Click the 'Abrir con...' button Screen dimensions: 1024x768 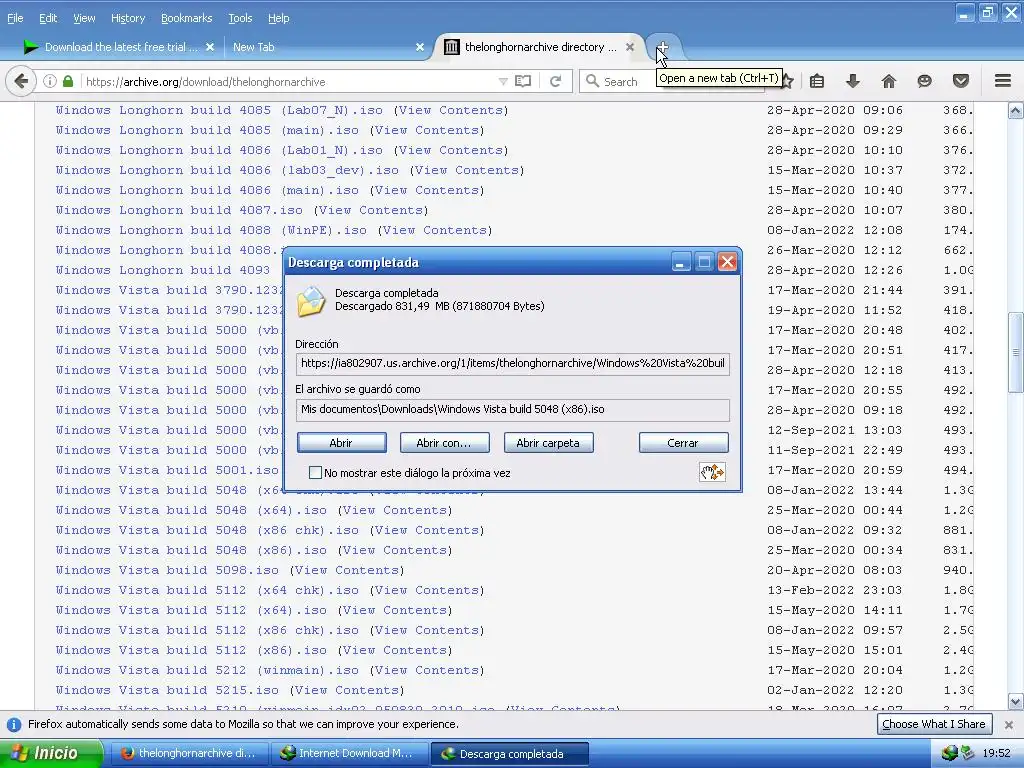[444, 443]
